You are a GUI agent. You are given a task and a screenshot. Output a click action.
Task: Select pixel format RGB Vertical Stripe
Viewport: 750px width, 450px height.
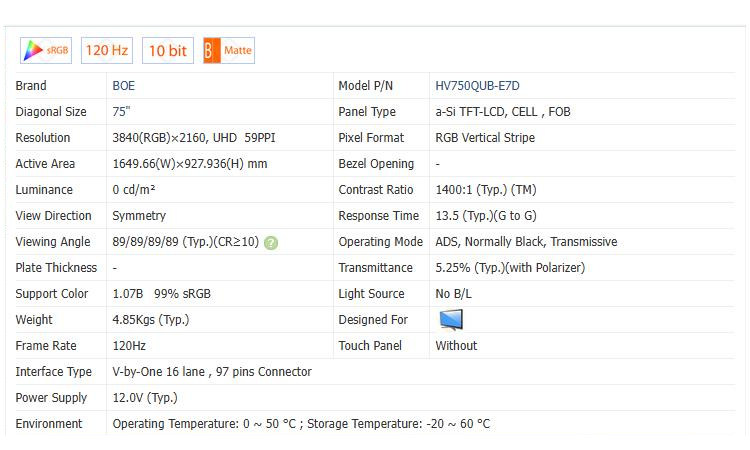485,138
